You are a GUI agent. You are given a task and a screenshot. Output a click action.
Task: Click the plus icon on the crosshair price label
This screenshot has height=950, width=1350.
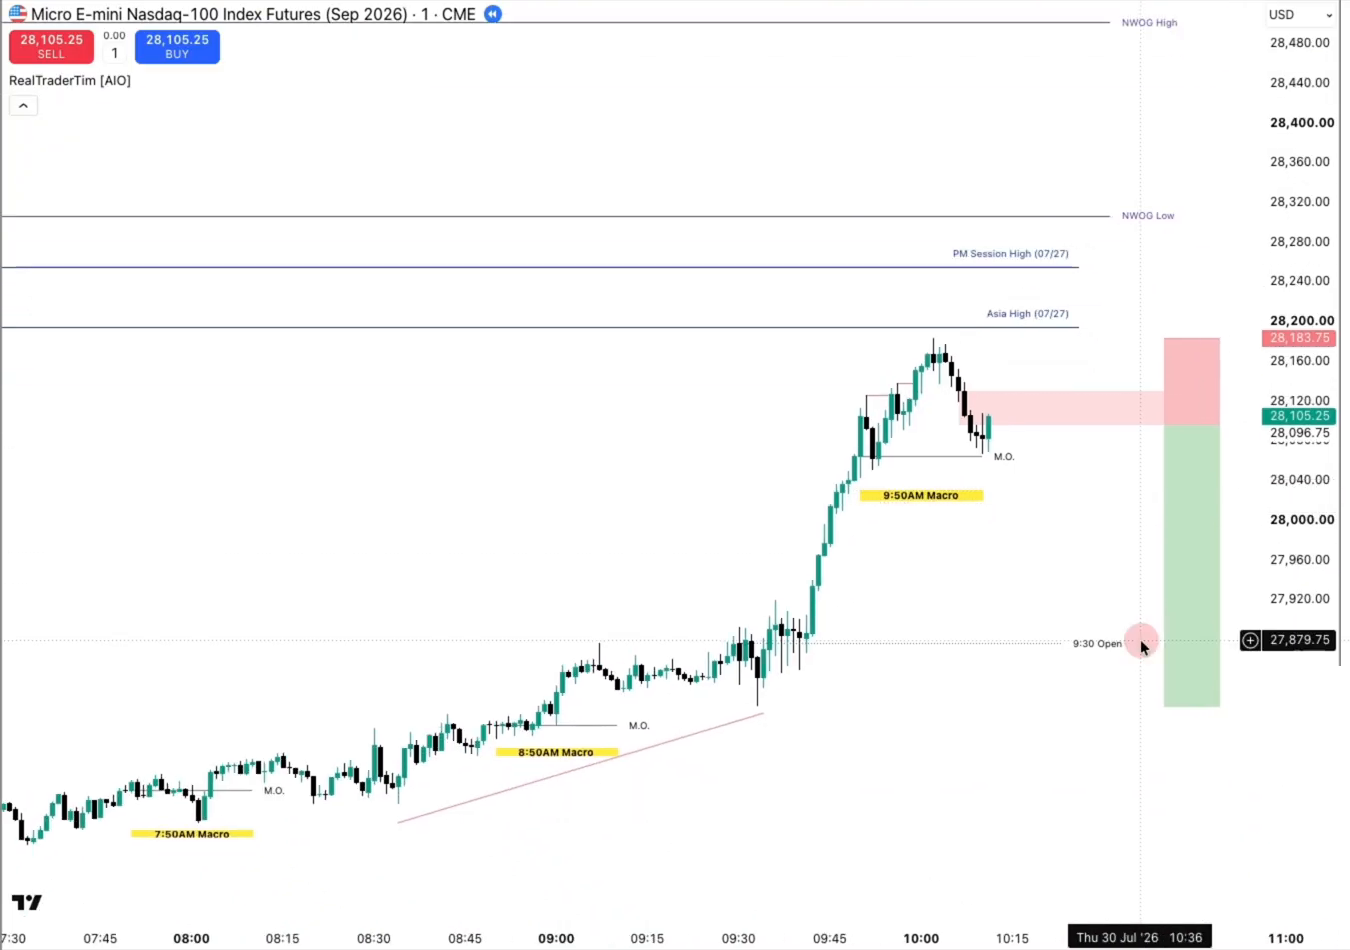[x=1250, y=640]
